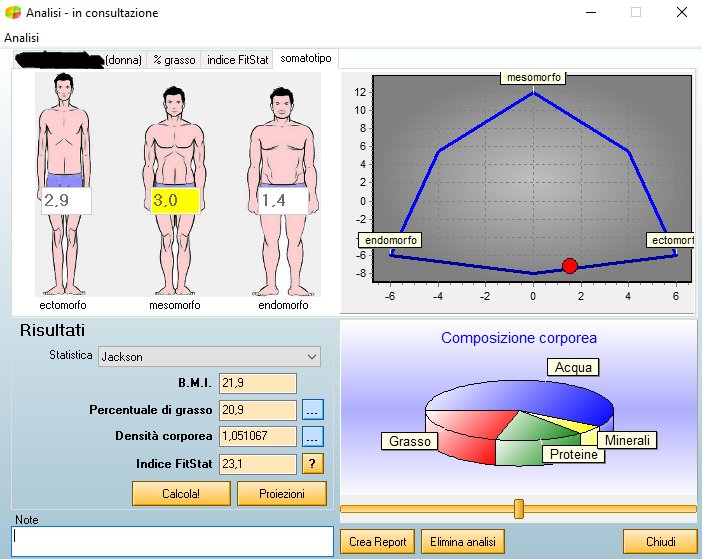This screenshot has width=702, height=559.
Task: Click the Risultati heading
Action: pos(52,330)
